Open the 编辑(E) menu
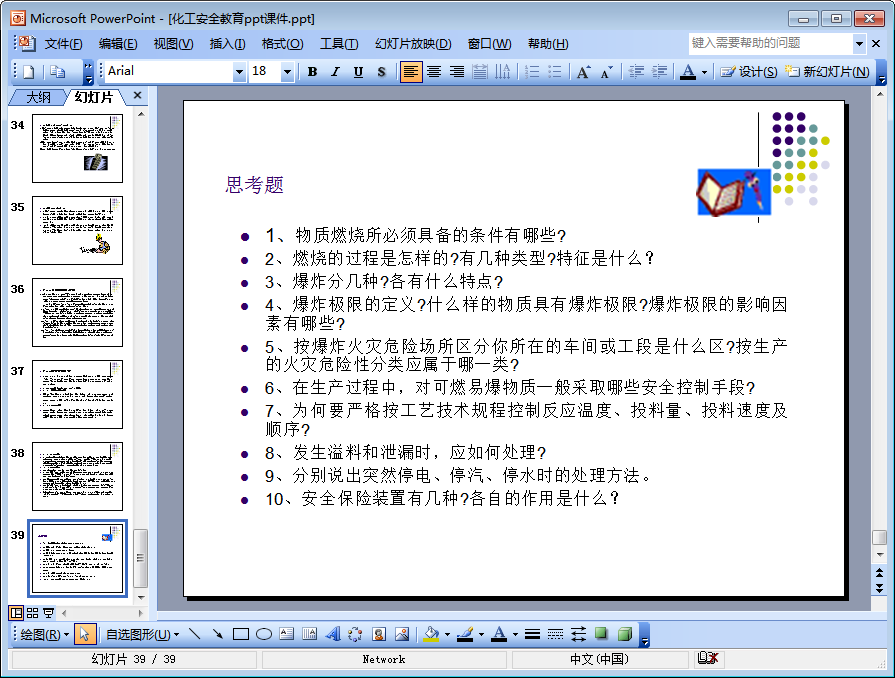The width and height of the screenshot is (895, 678). (x=118, y=44)
